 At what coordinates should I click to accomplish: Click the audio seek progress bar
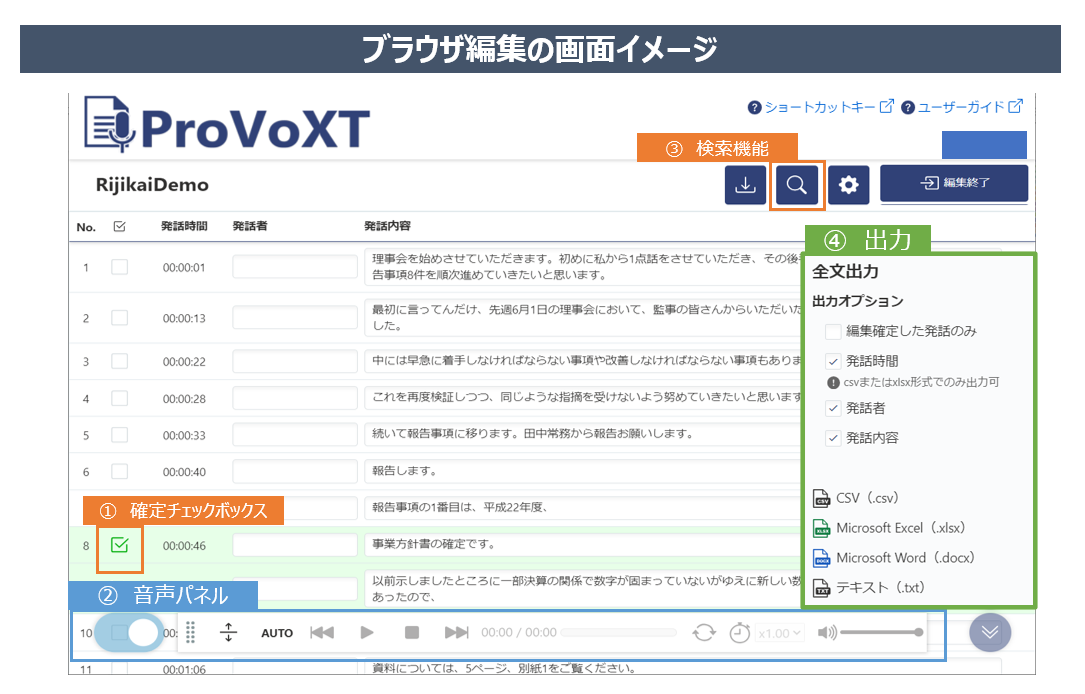[619, 632]
